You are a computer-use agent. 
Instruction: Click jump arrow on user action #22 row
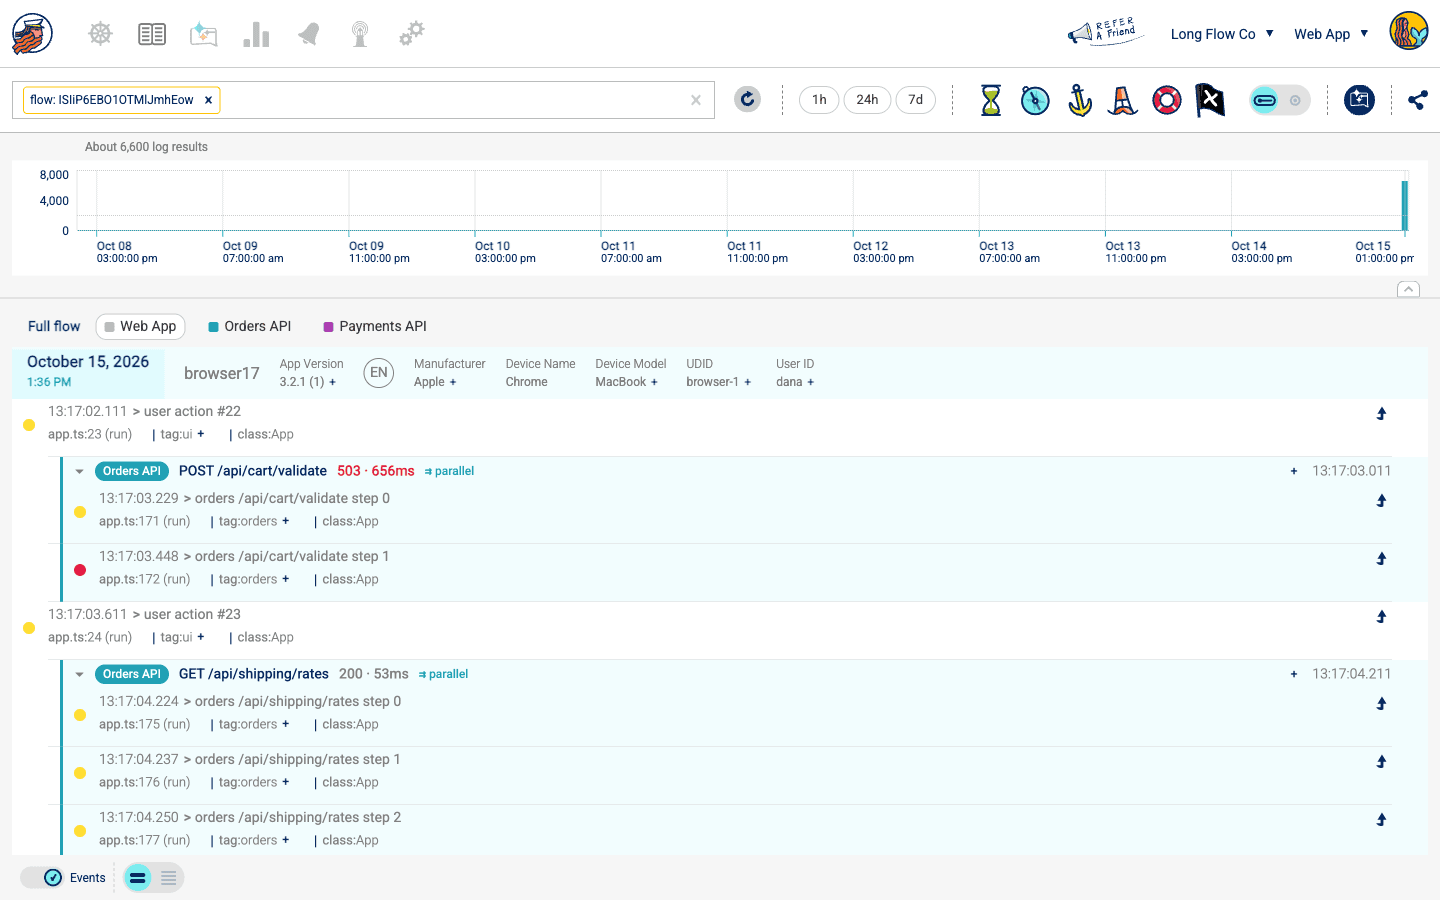pyautogui.click(x=1381, y=413)
